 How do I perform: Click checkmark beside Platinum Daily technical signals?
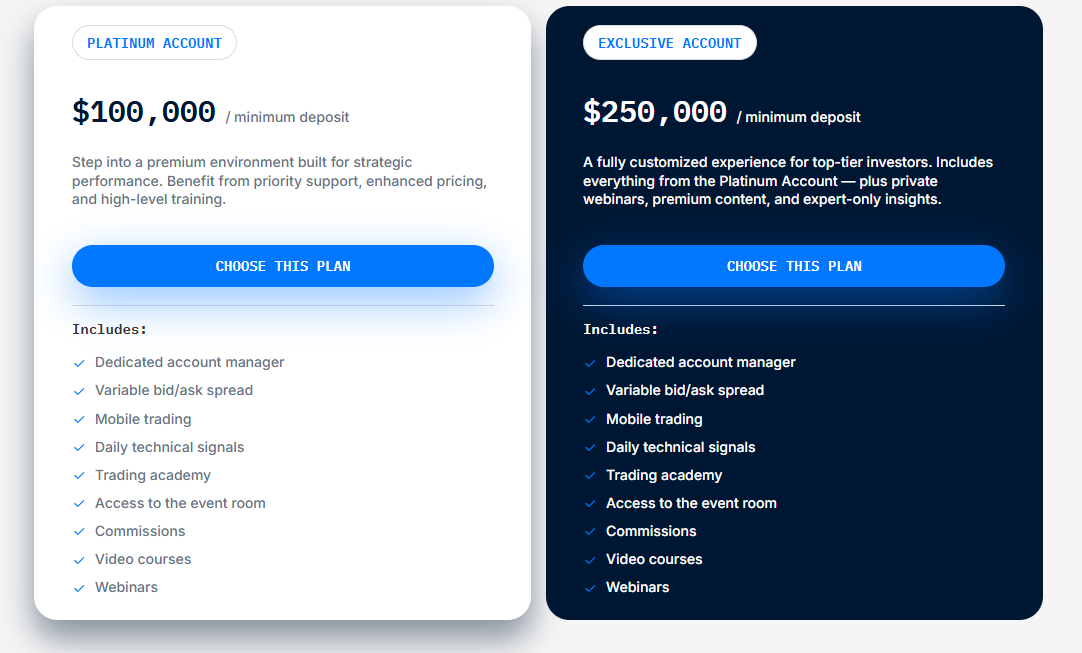tap(79, 448)
